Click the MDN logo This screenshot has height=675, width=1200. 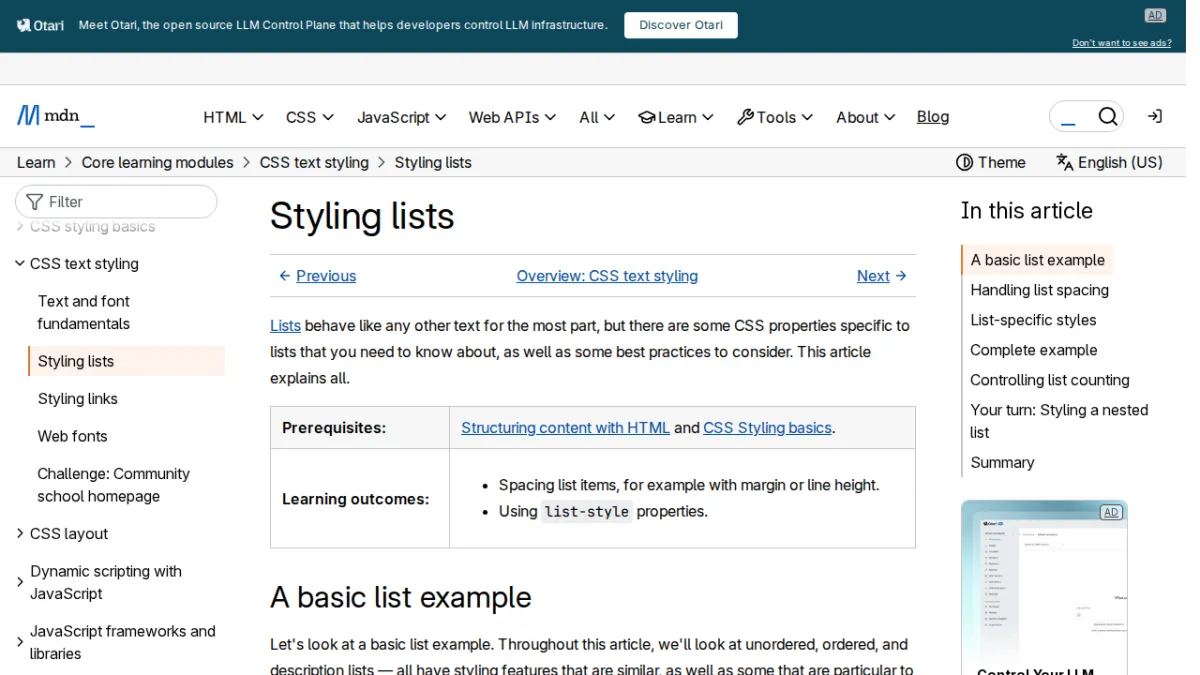pyautogui.click(x=56, y=116)
